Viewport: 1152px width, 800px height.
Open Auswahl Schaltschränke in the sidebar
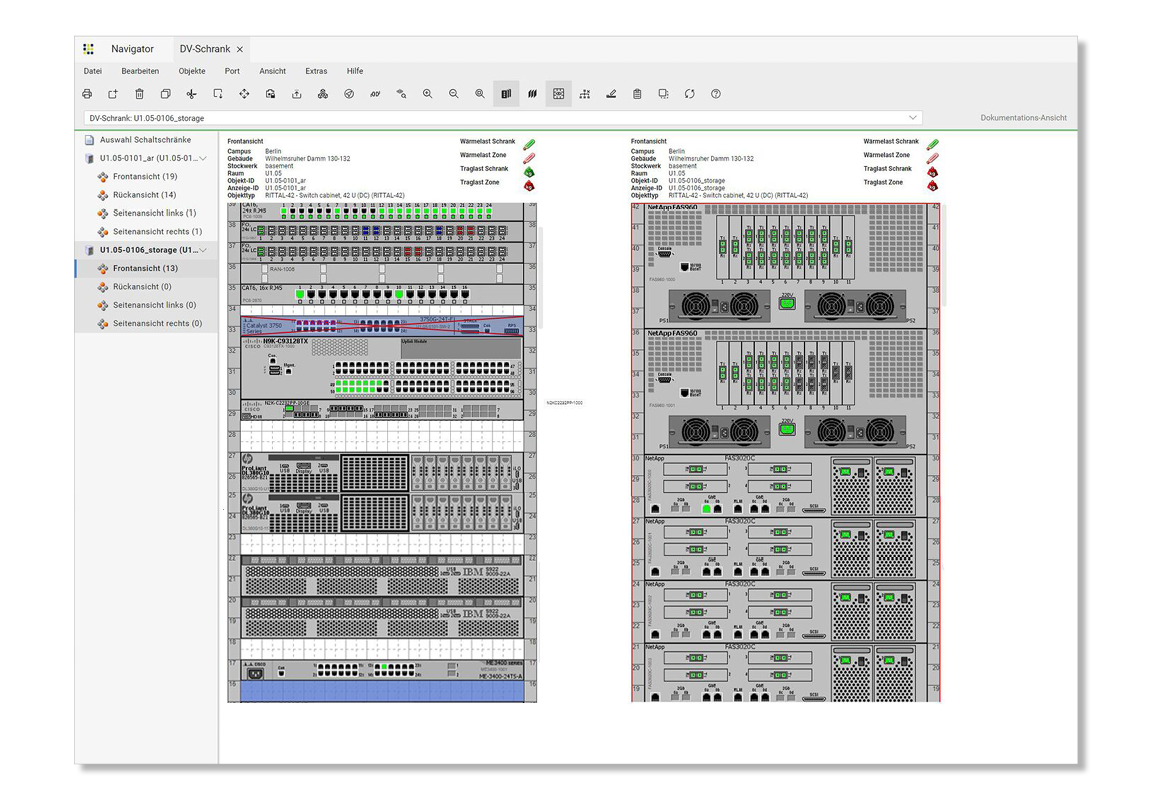pyautogui.click(x=145, y=140)
